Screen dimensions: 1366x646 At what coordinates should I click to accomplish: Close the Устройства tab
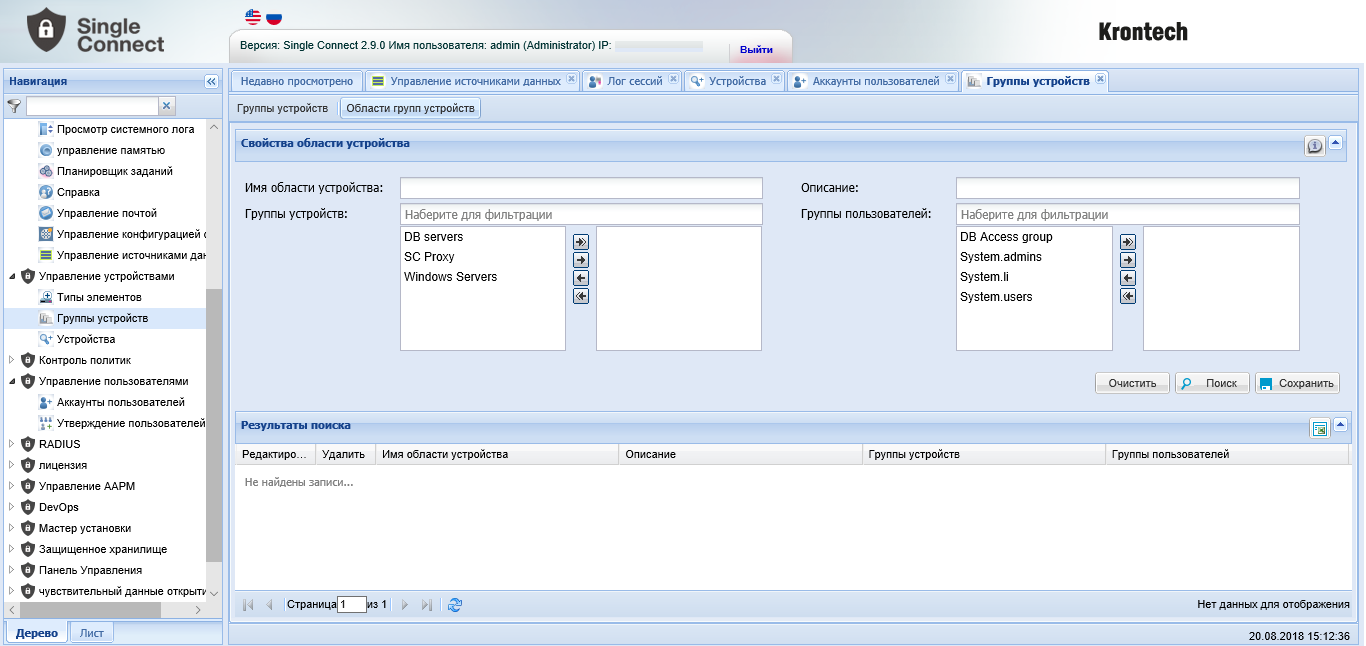(776, 79)
